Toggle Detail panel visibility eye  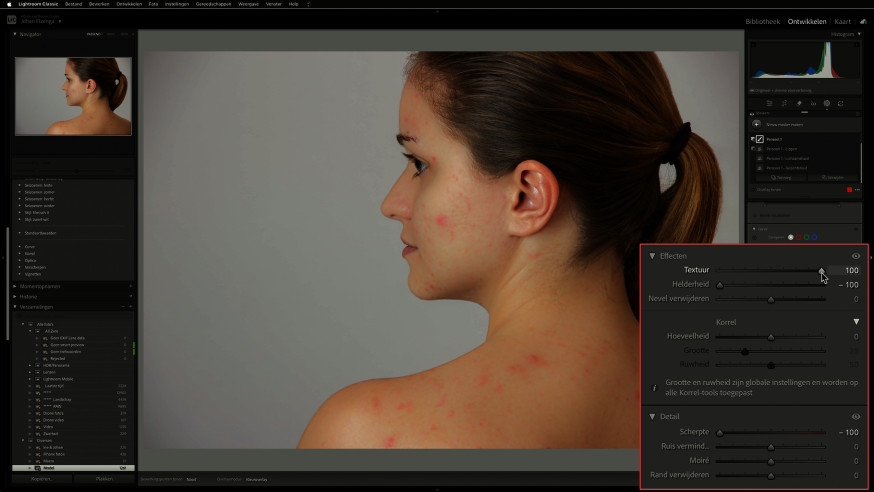[856, 417]
